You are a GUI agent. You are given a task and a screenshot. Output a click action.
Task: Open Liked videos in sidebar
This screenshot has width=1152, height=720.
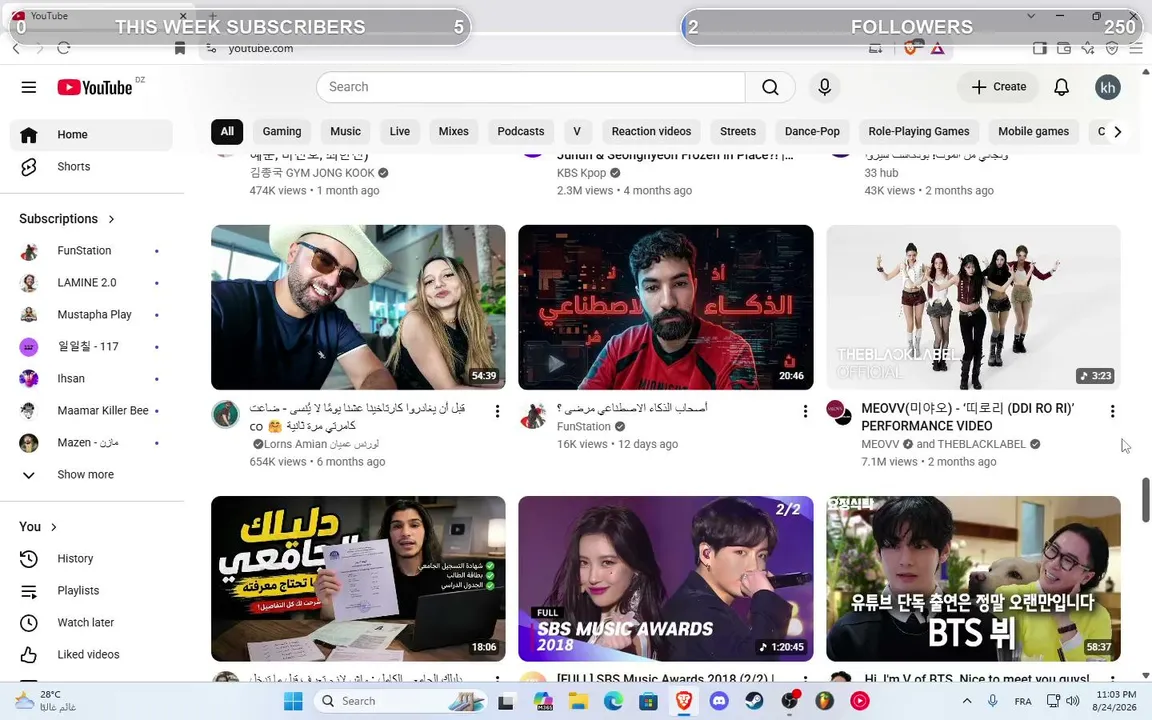(91, 655)
